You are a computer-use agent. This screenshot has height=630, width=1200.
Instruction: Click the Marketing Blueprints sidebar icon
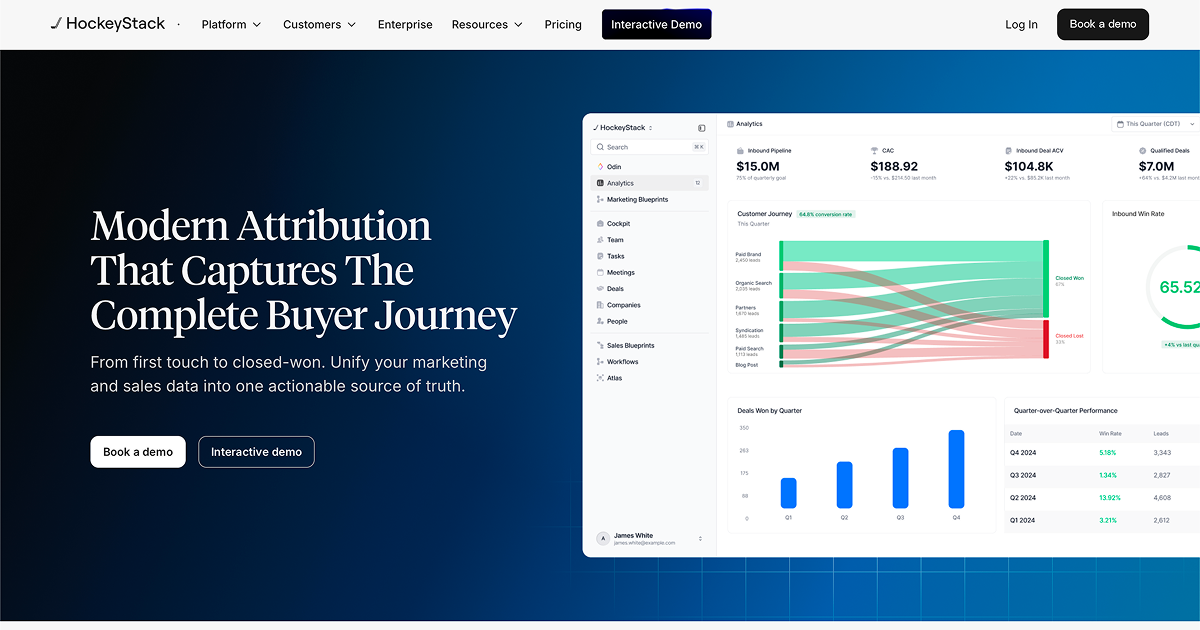point(600,200)
